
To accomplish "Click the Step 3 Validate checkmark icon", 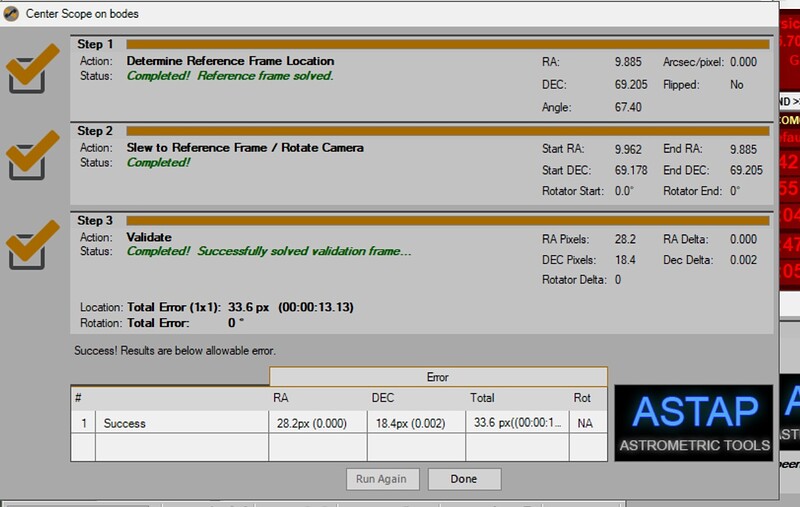I will pos(32,245).
